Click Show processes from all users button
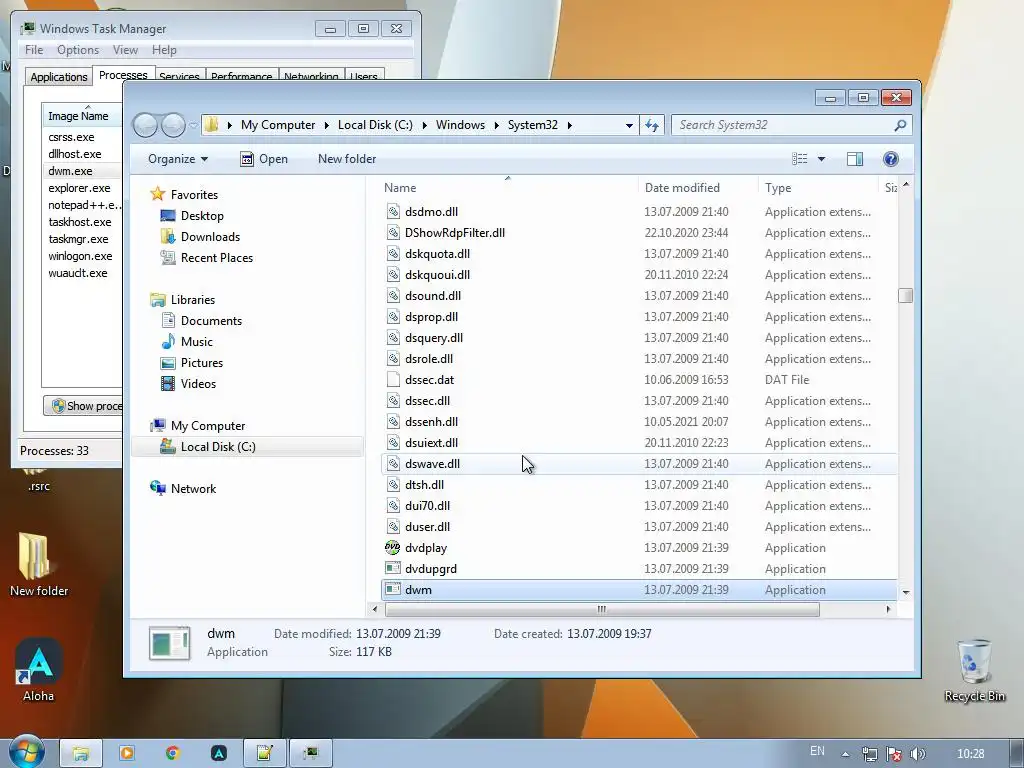 [x=84, y=406]
